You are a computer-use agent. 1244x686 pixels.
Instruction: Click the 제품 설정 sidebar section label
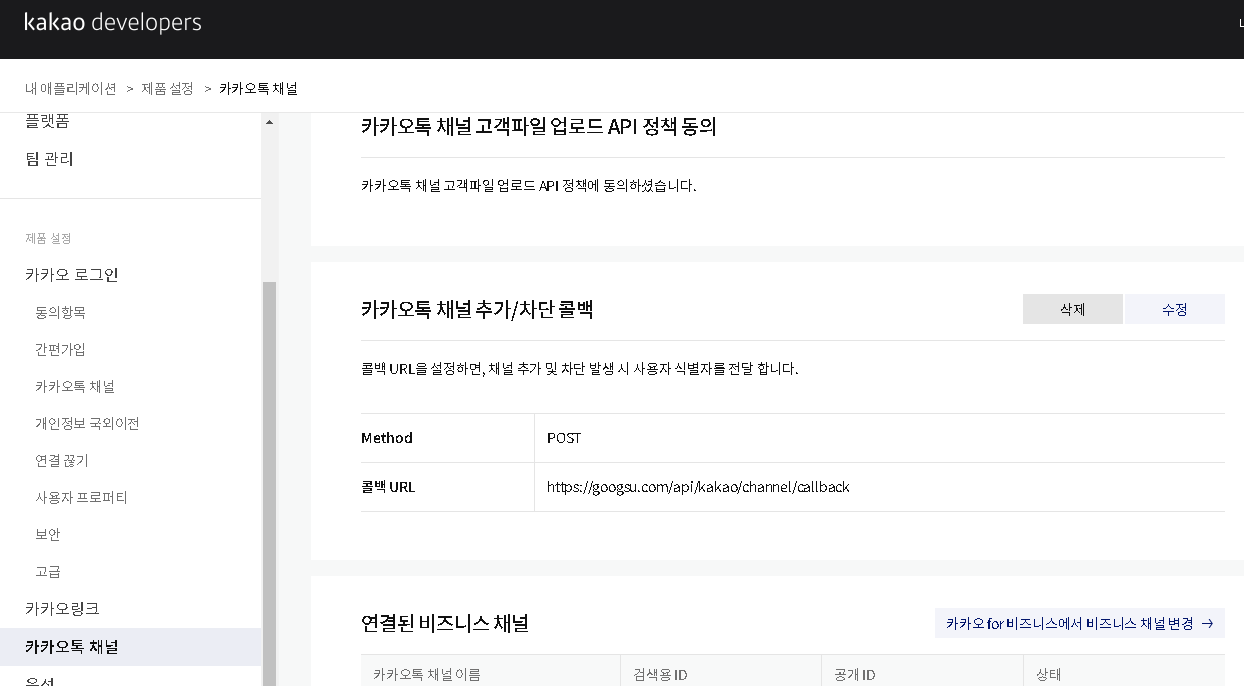(x=48, y=238)
